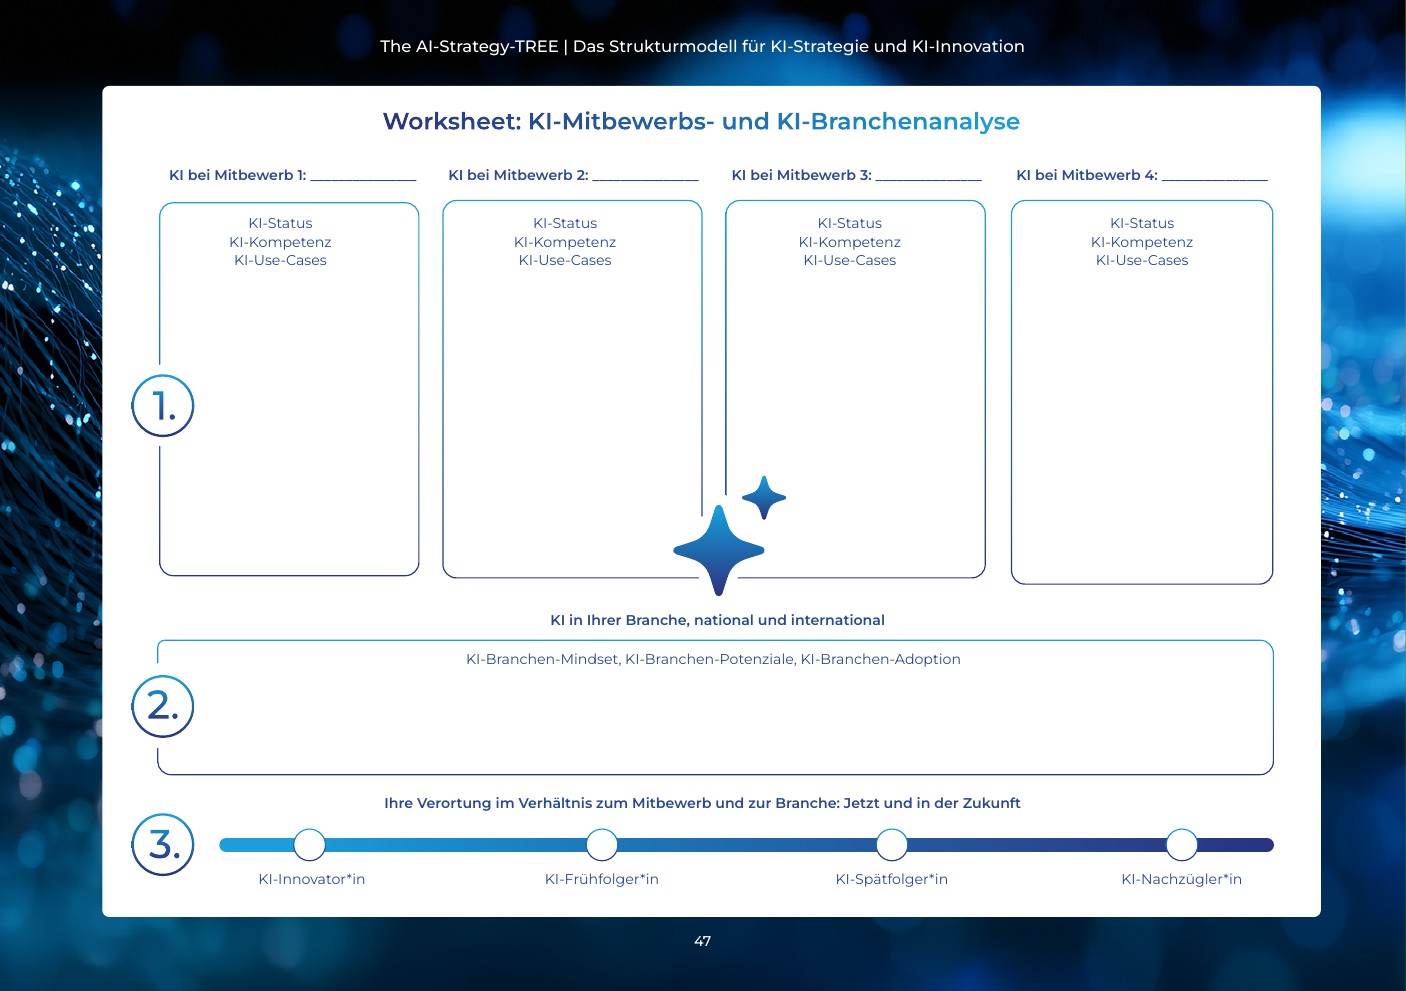Click the 'KI bei Mitbewerb 4:' label
1406x991 pixels.
pyautogui.click(x=1087, y=175)
